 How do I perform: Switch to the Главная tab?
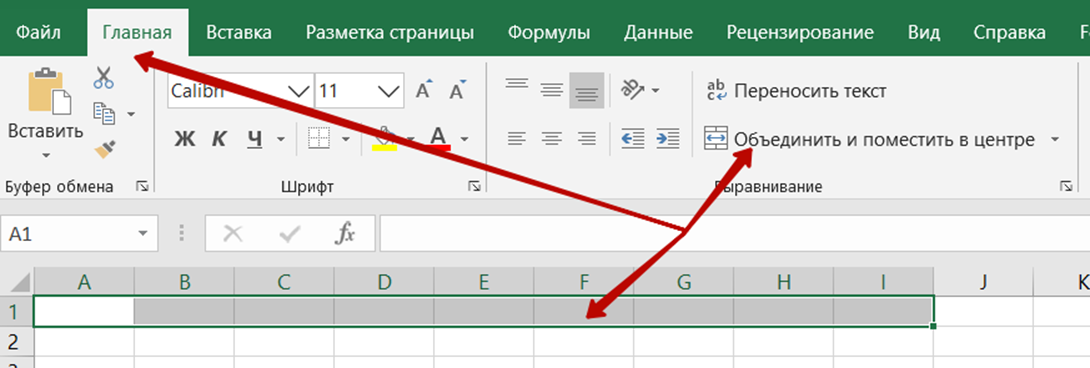tap(137, 33)
